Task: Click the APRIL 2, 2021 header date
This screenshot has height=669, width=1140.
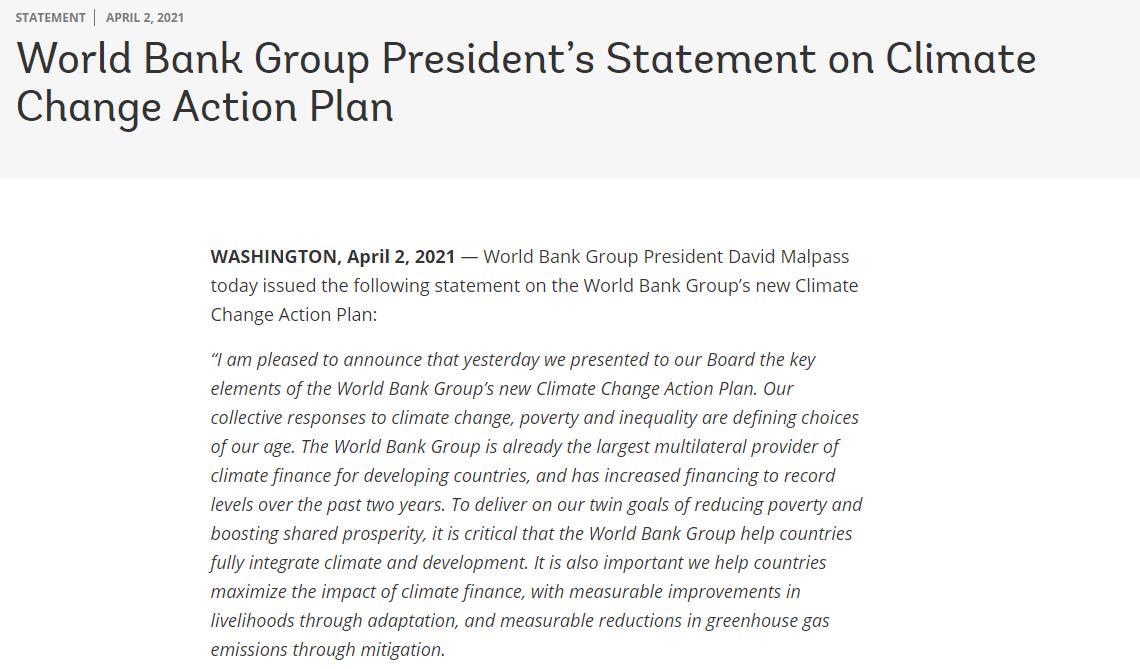Action: point(145,17)
